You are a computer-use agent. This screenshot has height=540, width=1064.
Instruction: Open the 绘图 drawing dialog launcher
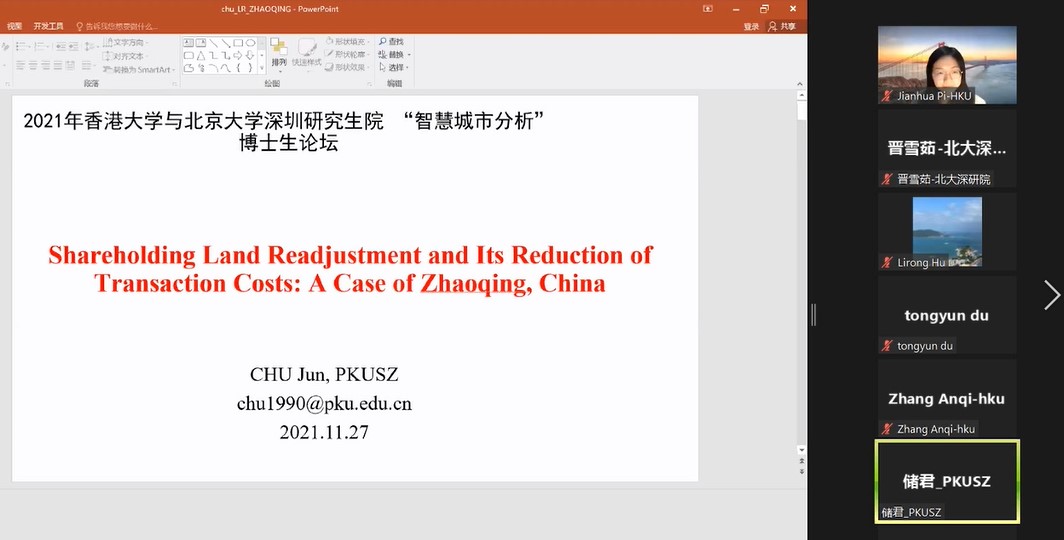coord(370,84)
